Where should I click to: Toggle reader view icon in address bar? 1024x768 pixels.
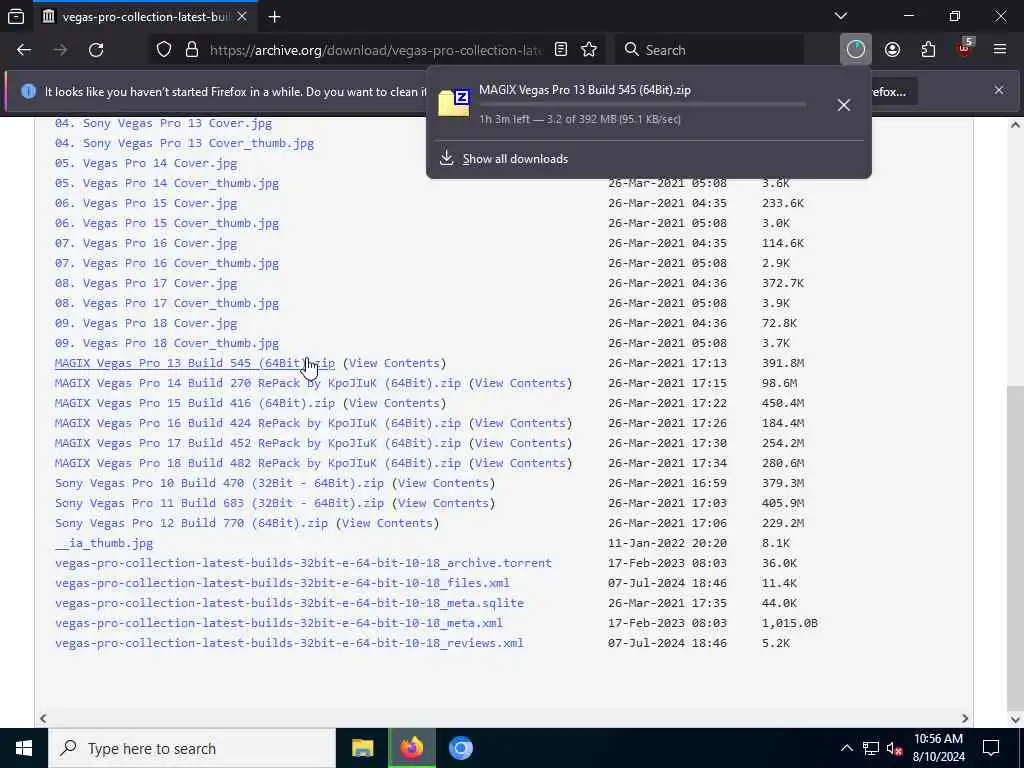(561, 50)
